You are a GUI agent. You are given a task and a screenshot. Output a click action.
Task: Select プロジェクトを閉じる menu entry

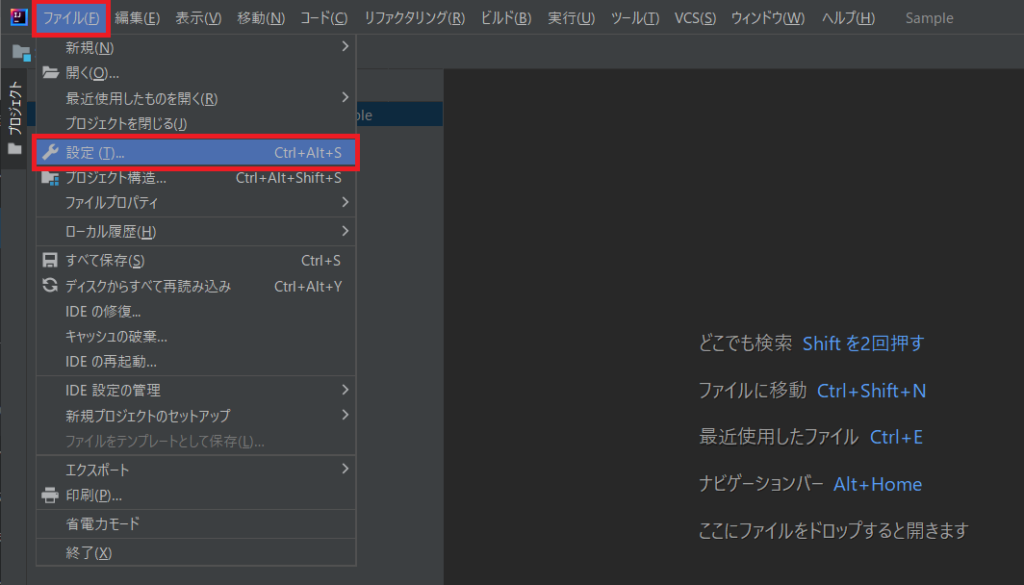click(x=126, y=123)
